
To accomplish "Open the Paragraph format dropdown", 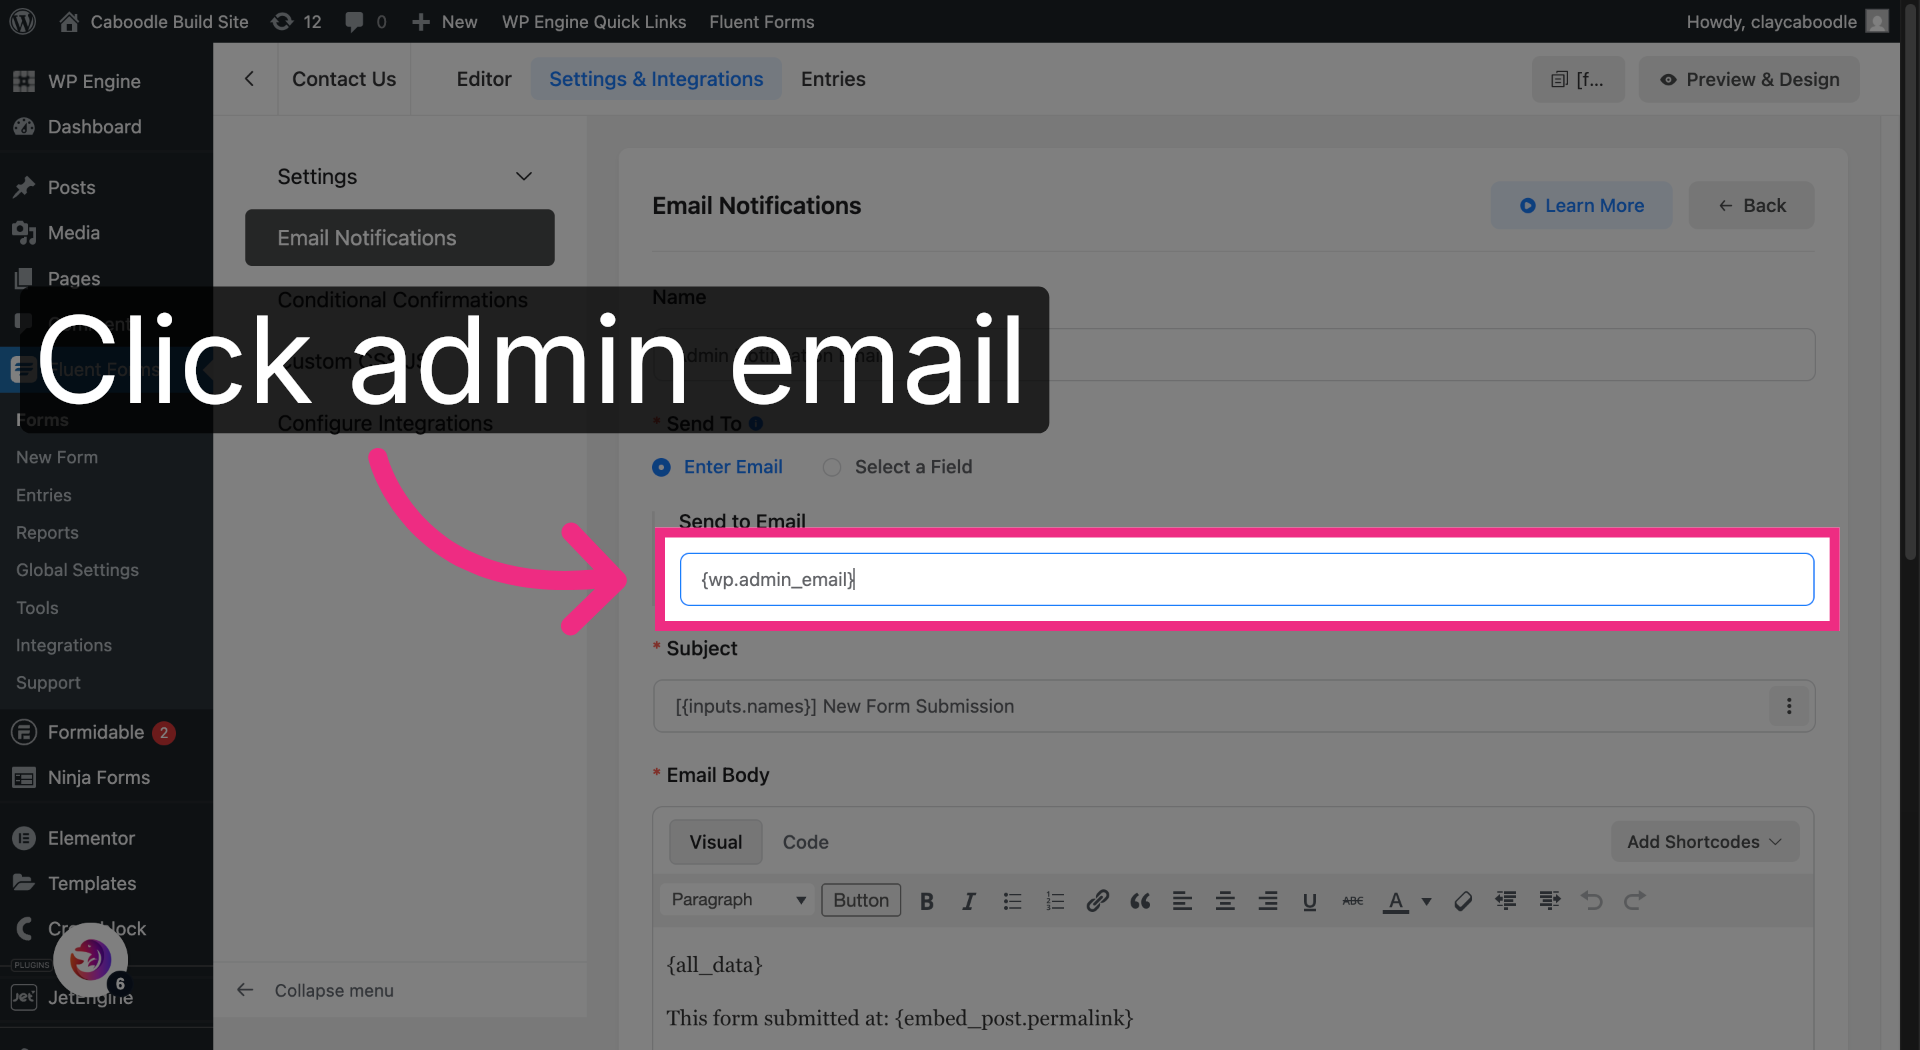I will pos(738,900).
